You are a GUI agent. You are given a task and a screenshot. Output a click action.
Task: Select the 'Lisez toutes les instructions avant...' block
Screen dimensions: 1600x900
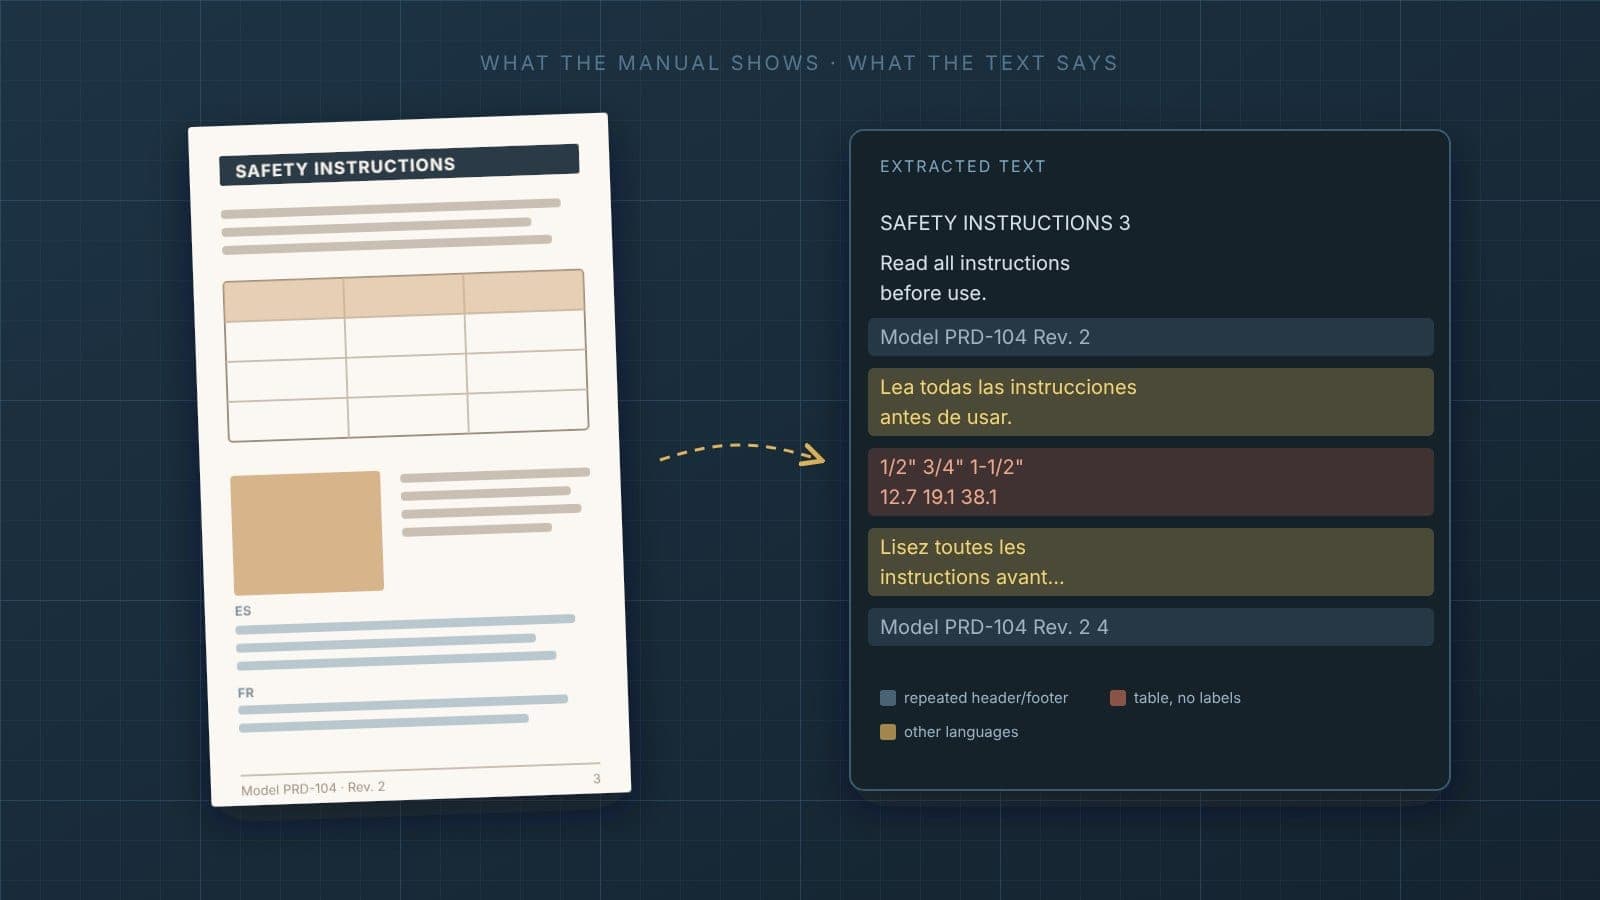[x=1150, y=562]
